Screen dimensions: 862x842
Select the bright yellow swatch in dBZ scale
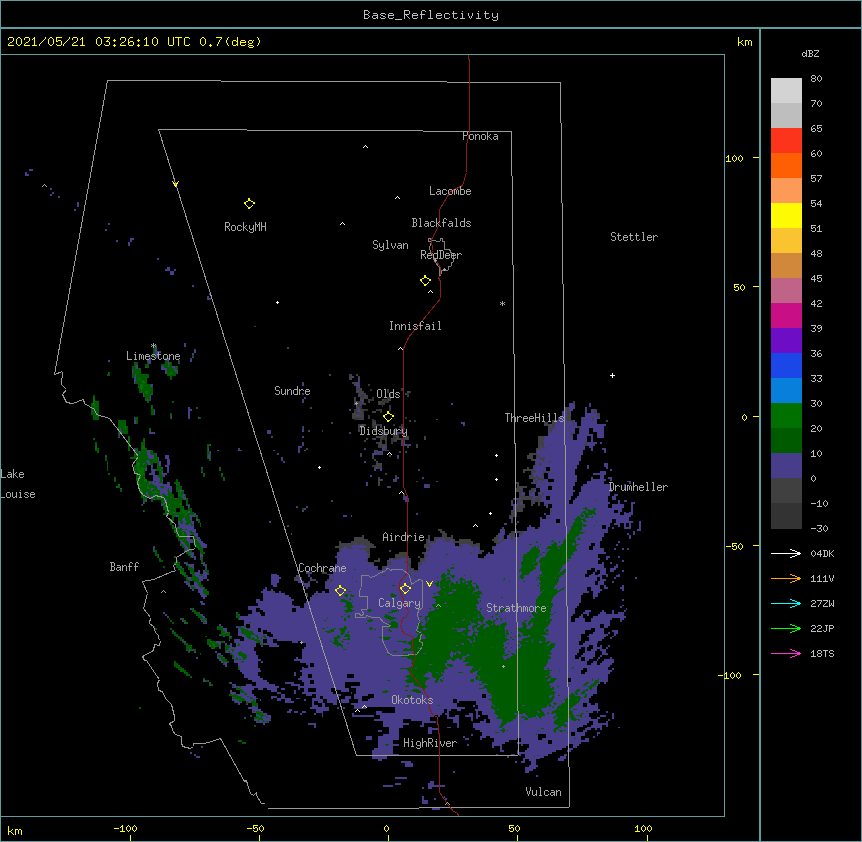786,215
